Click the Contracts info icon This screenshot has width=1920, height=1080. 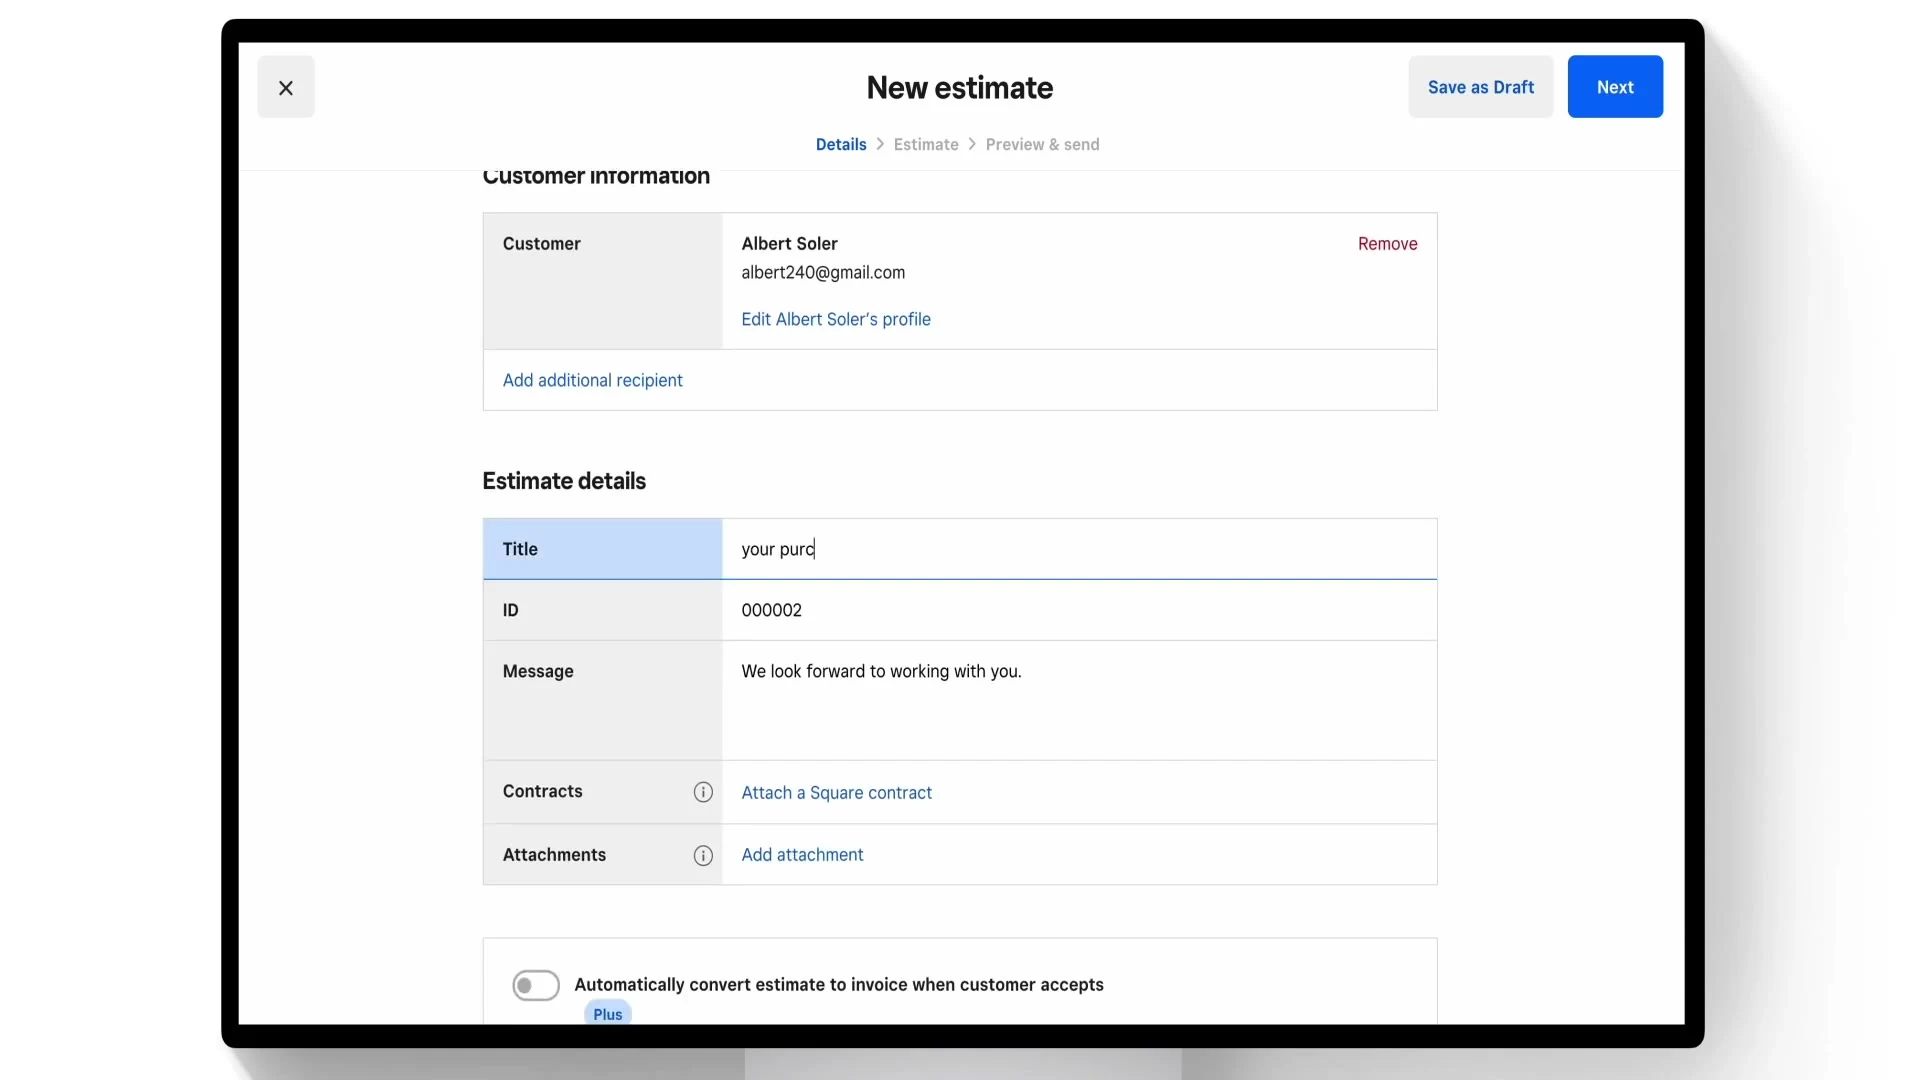point(703,792)
